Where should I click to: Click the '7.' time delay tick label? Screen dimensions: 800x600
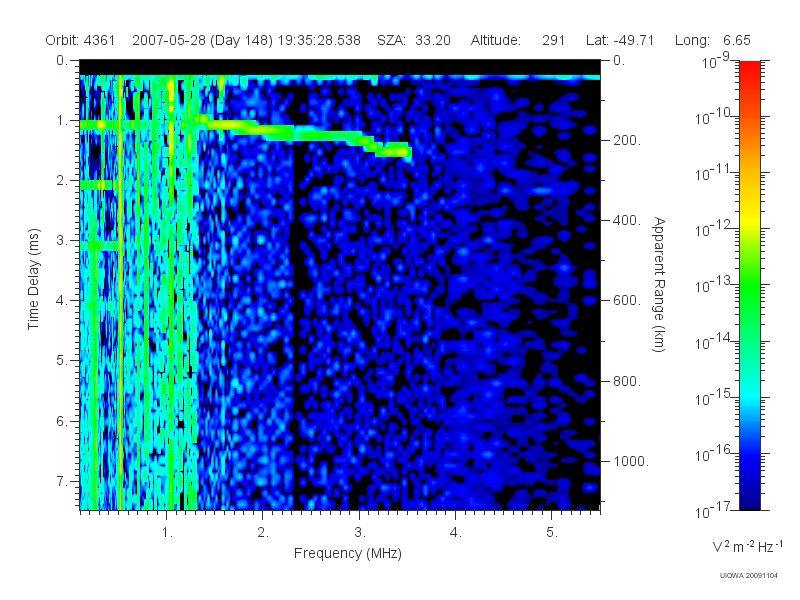62,481
